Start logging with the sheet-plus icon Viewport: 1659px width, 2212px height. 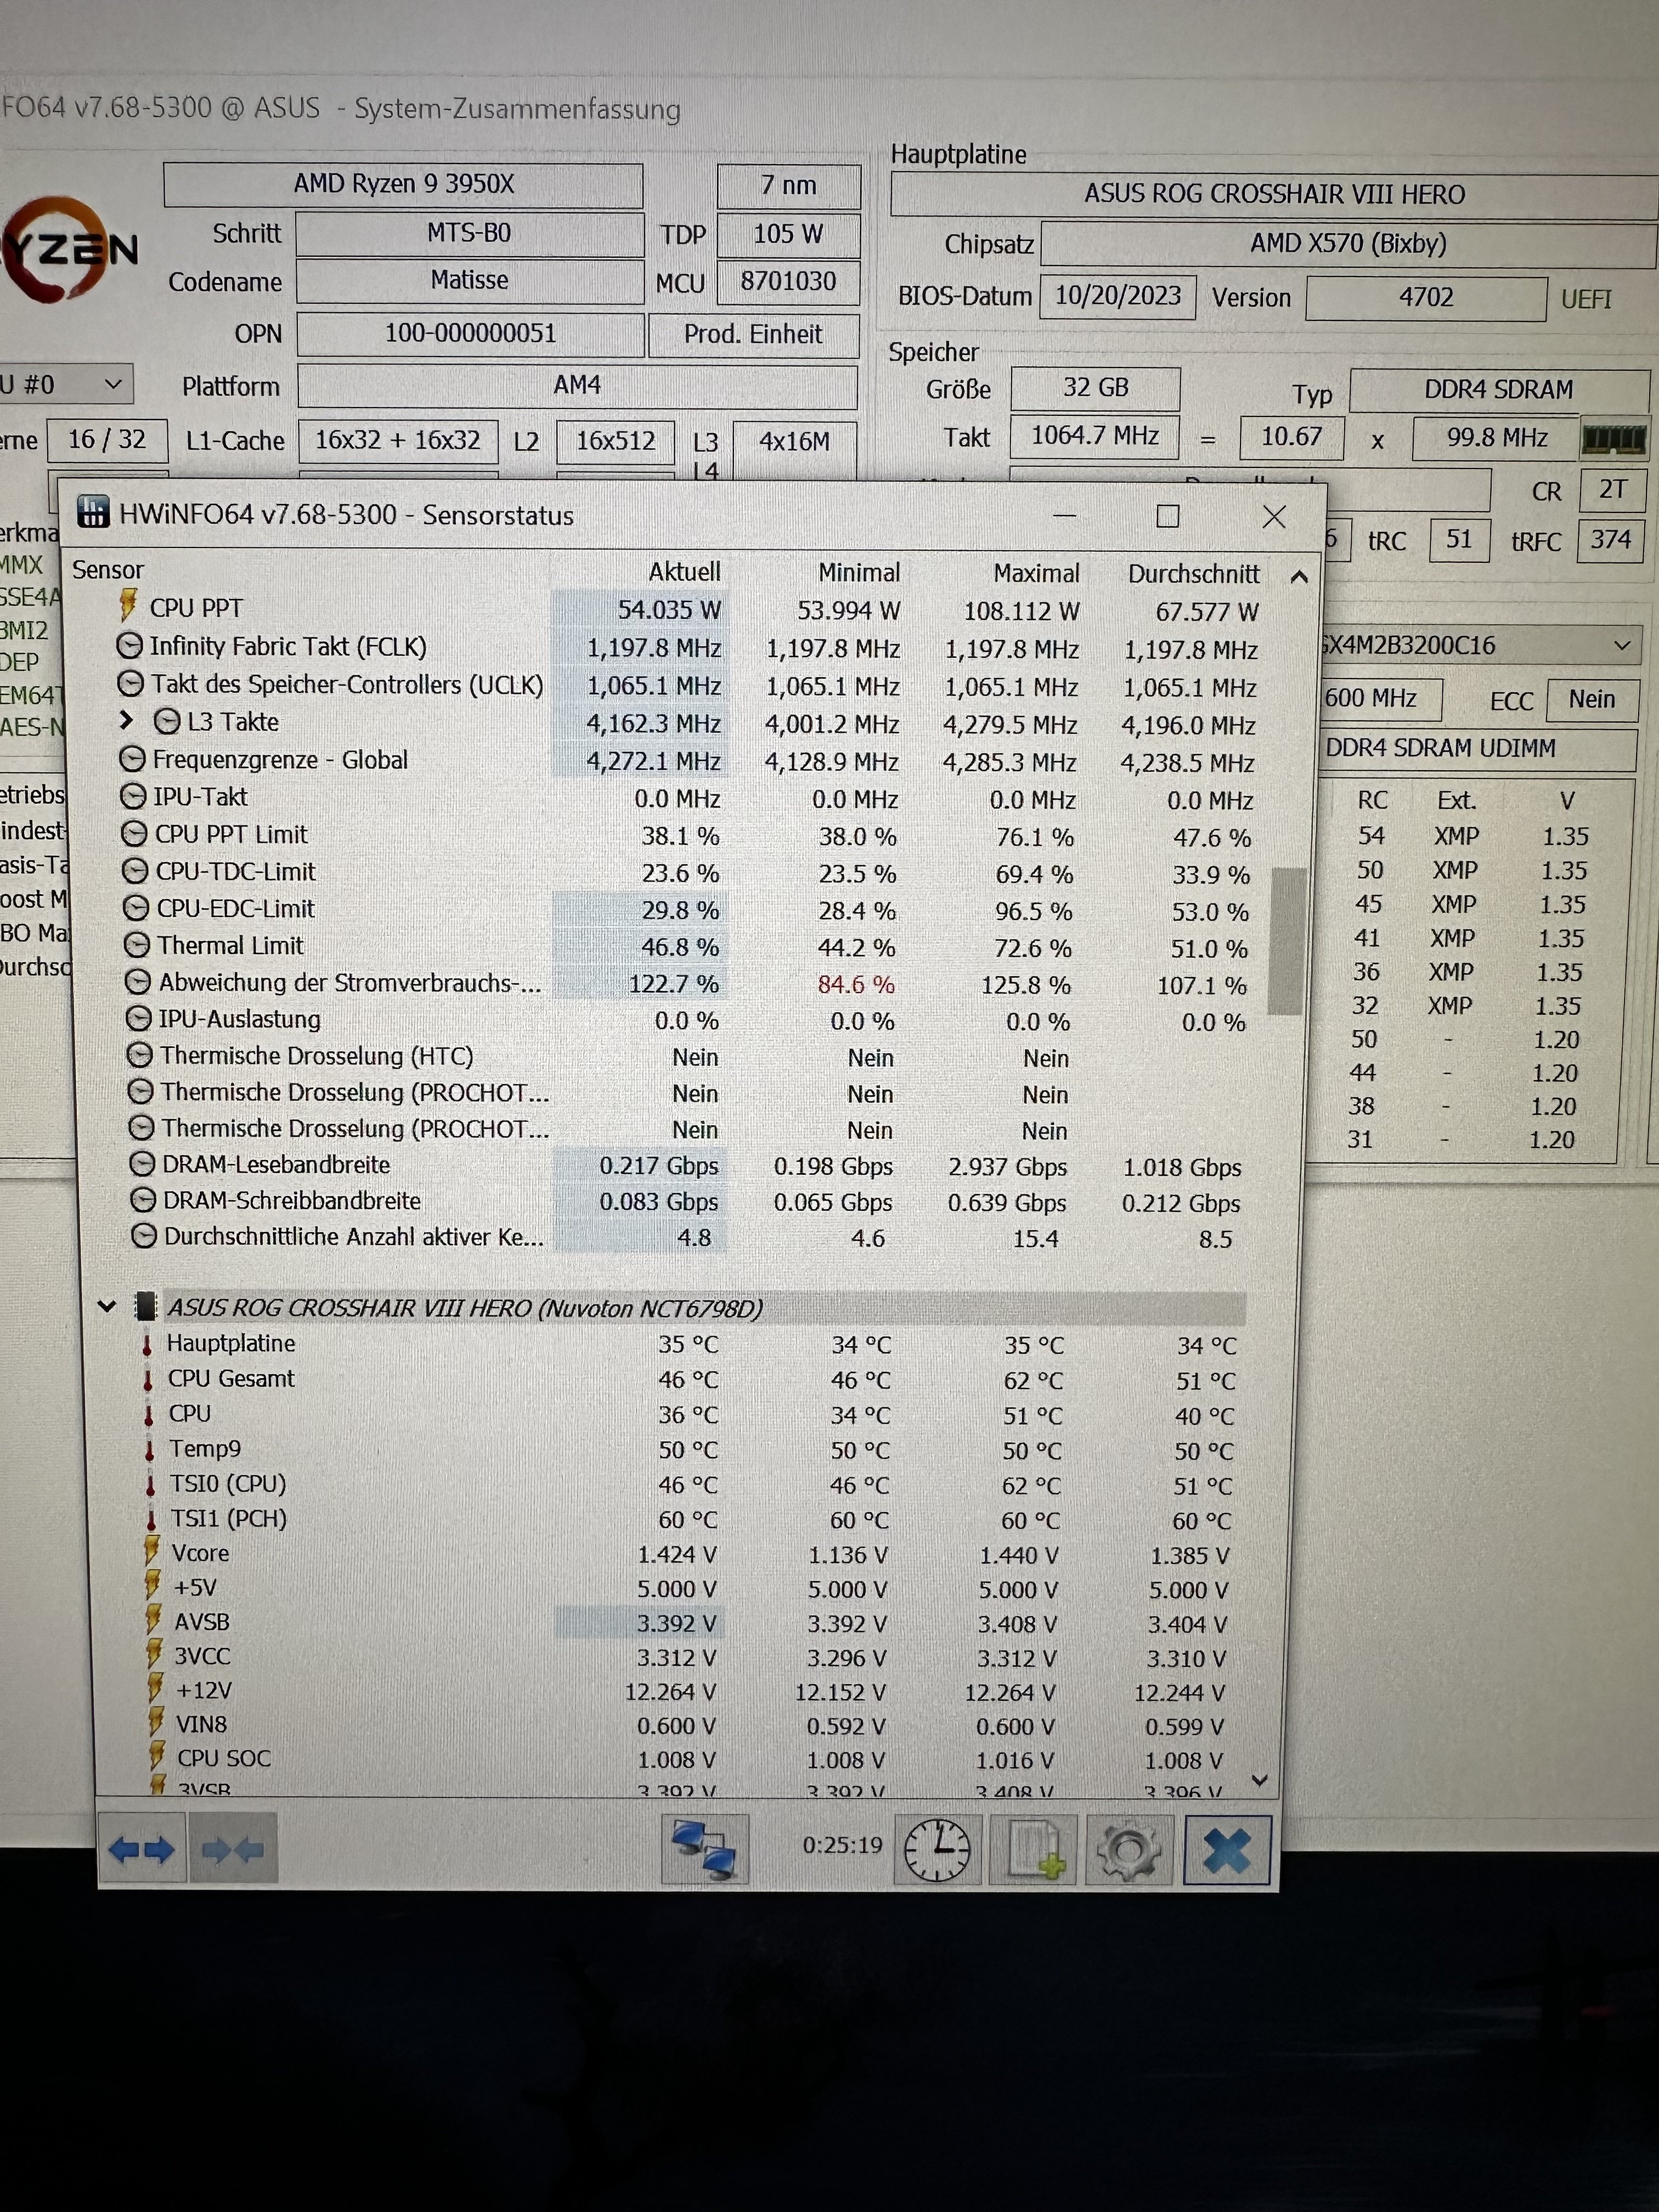click(1034, 1850)
